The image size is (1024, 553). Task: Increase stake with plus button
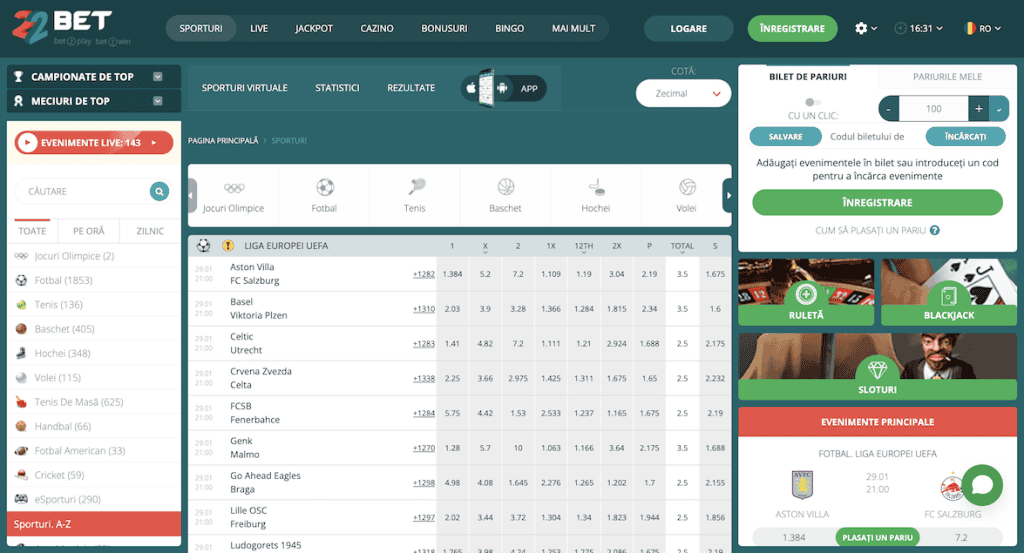point(979,109)
